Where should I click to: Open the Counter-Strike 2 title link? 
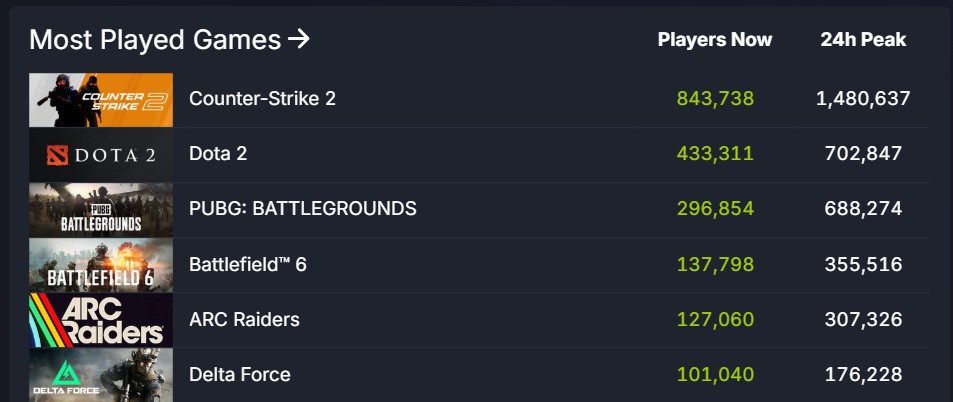click(x=262, y=99)
